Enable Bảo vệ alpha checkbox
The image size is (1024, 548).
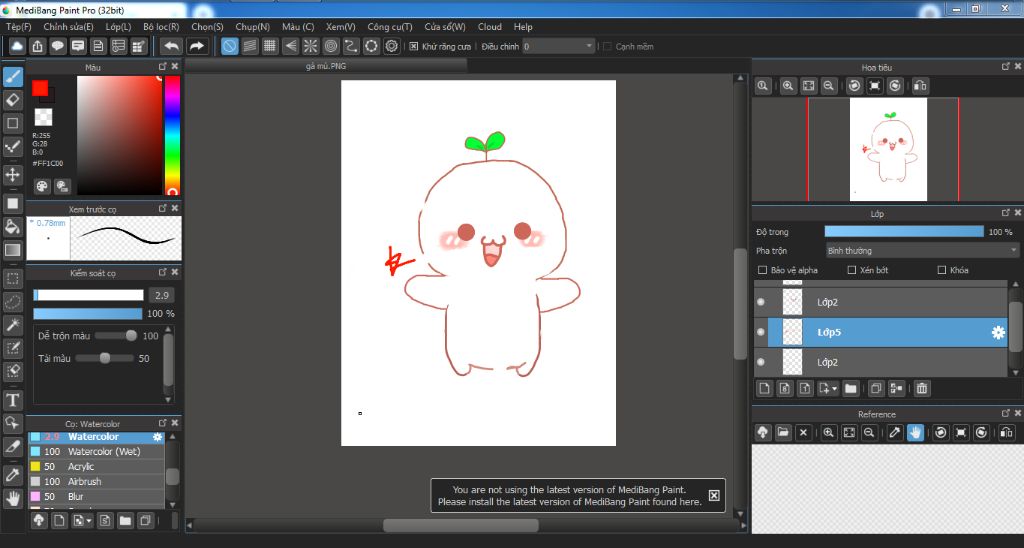point(762,270)
